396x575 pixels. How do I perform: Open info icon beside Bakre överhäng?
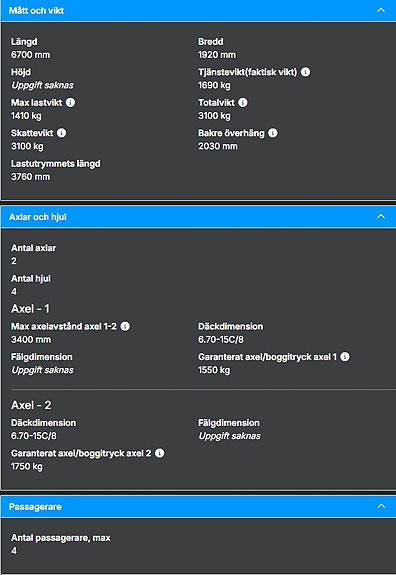point(272,133)
